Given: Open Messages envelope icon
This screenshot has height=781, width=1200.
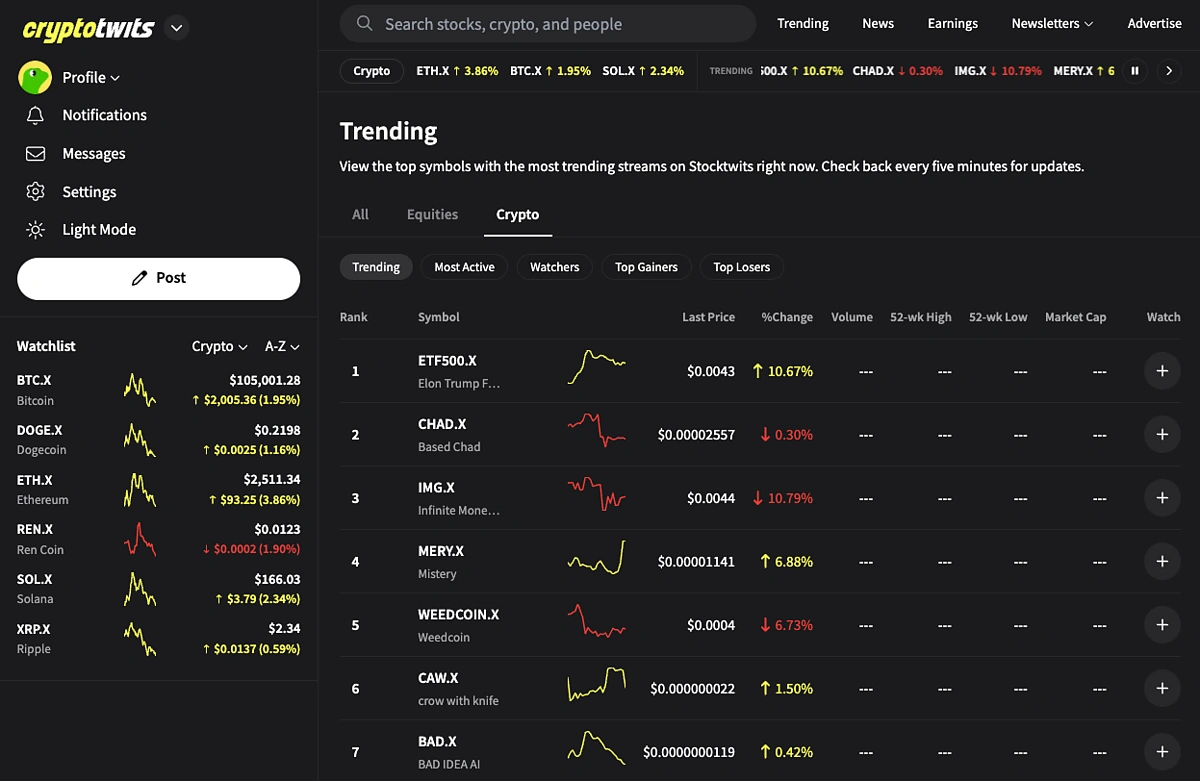Looking at the screenshot, I should (36, 154).
